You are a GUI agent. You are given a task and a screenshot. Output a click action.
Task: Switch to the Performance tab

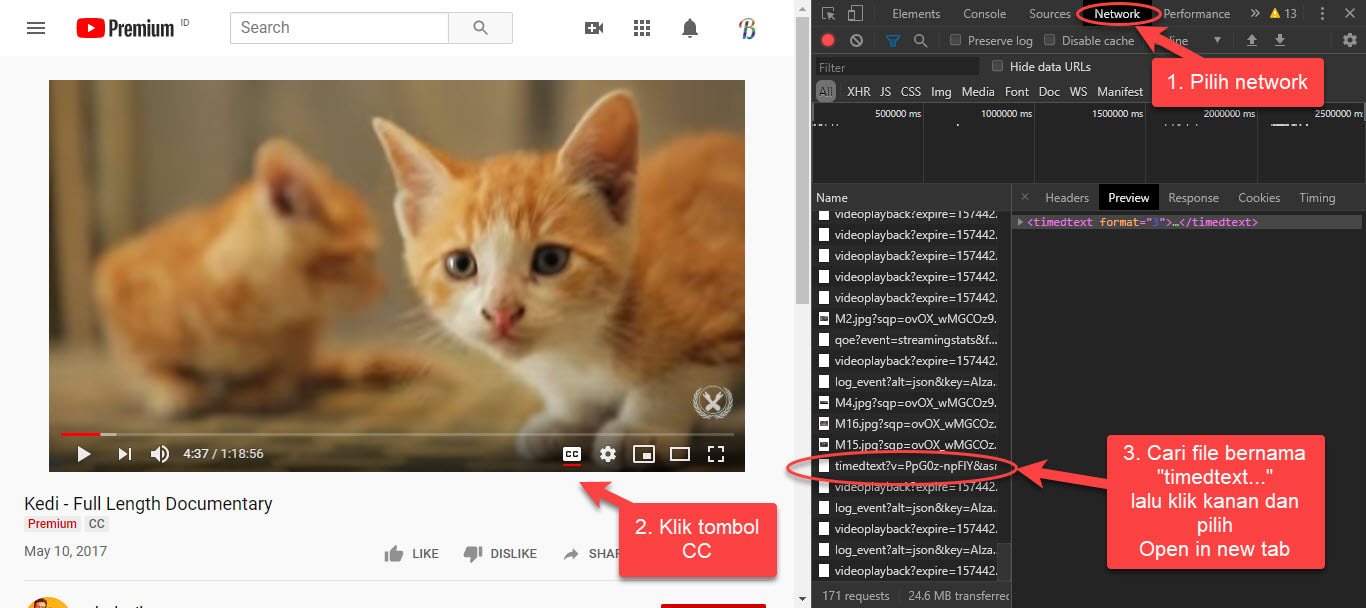[x=1197, y=14]
